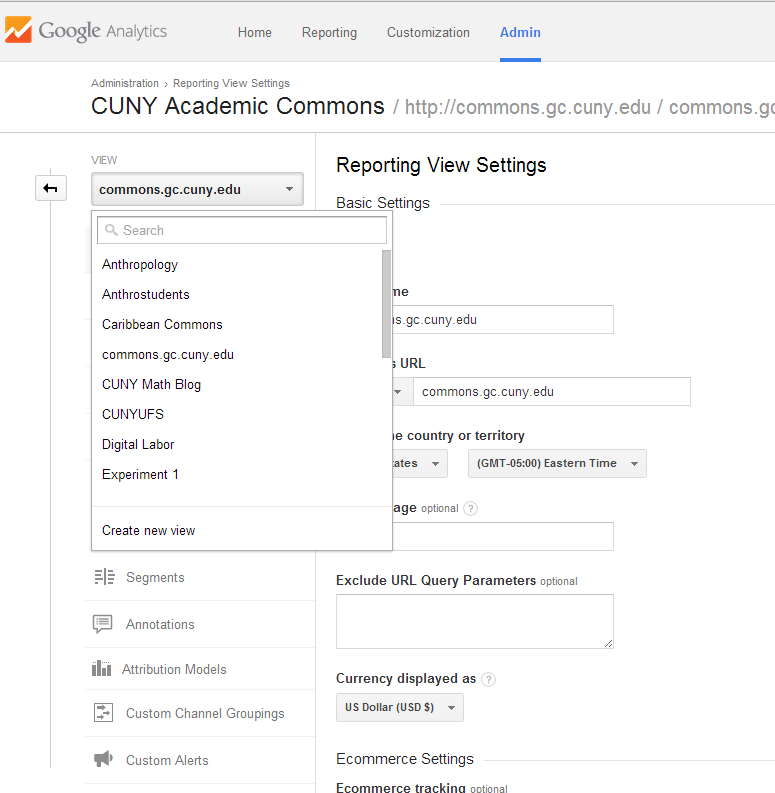Click the Custom Channel Groupings icon
The image size is (775, 793).
tap(103, 713)
